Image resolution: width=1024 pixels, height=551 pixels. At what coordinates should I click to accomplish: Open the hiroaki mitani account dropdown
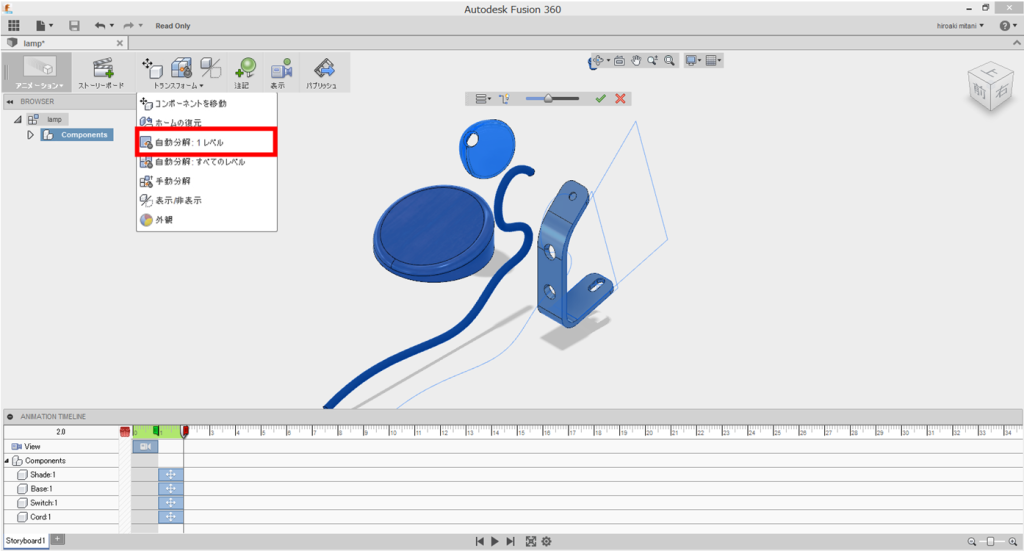coord(960,26)
